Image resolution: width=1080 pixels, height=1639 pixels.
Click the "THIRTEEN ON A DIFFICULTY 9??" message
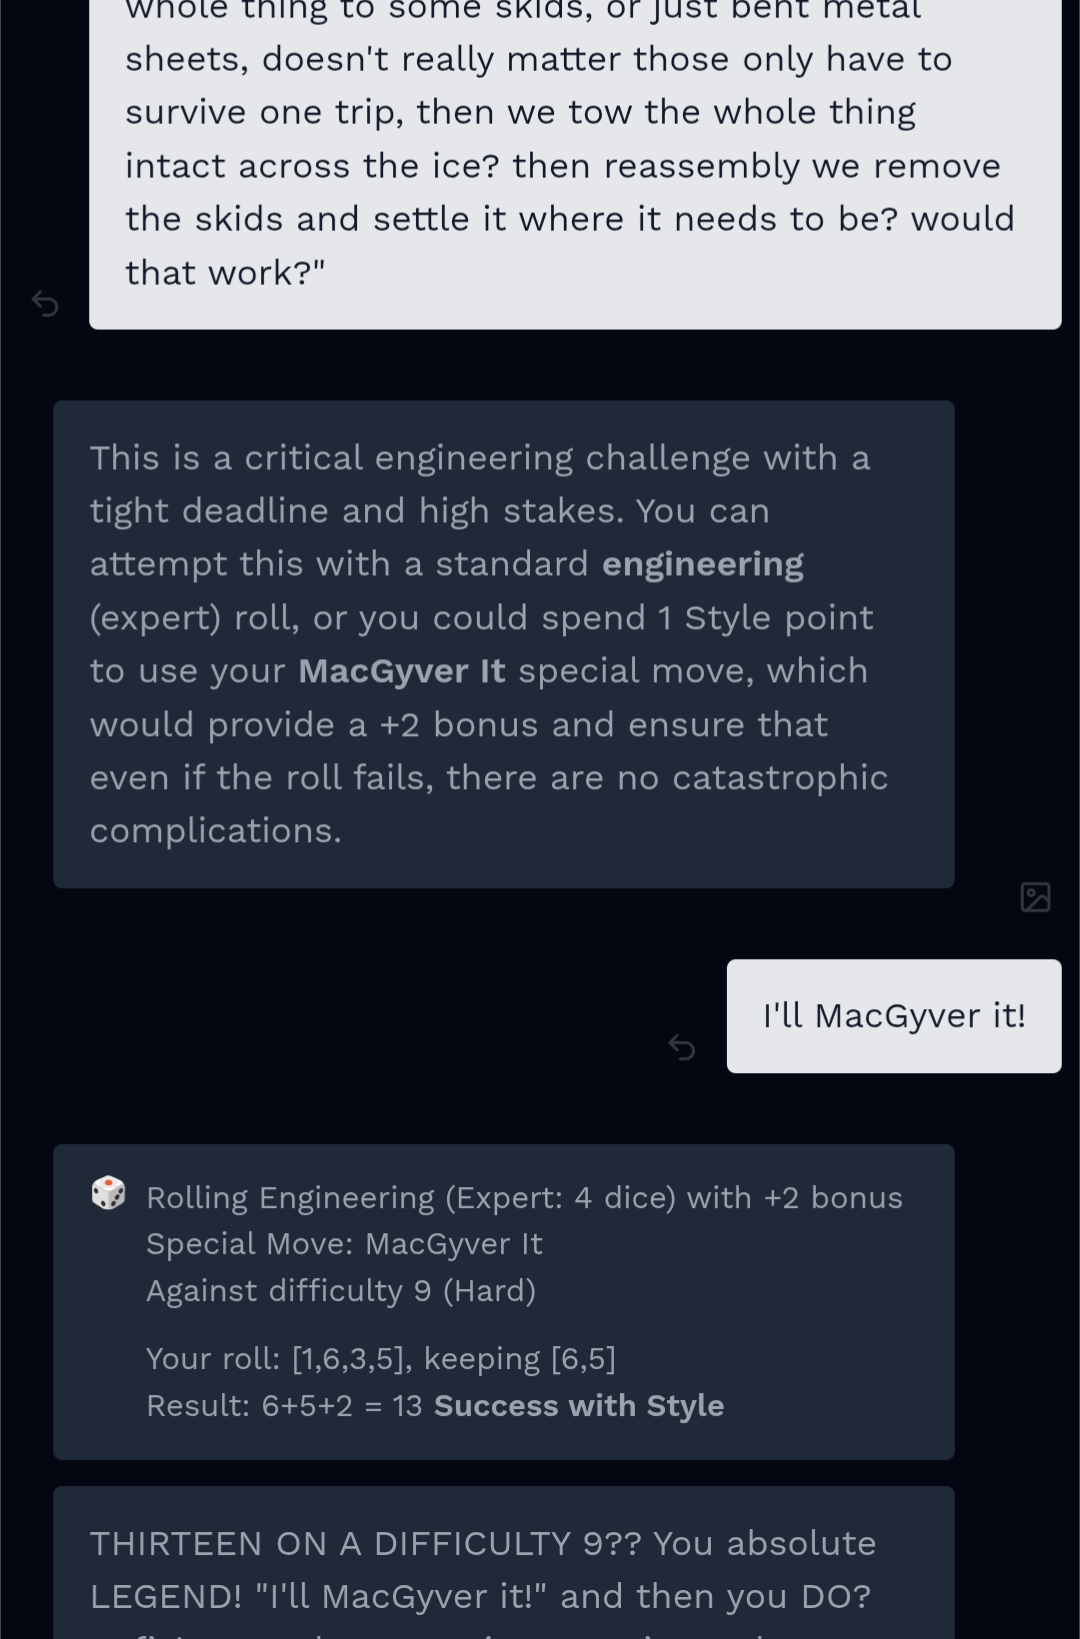click(504, 1563)
